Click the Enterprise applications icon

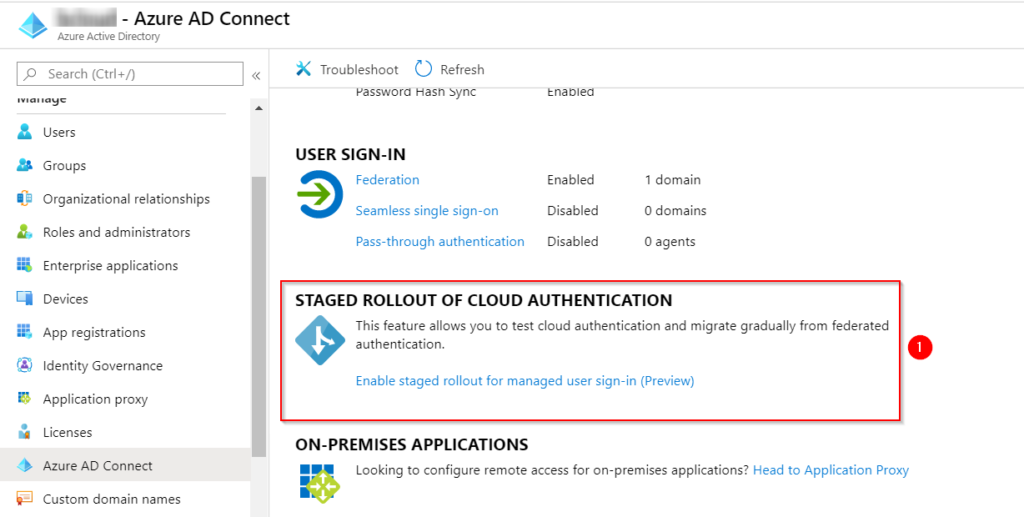tap(25, 265)
